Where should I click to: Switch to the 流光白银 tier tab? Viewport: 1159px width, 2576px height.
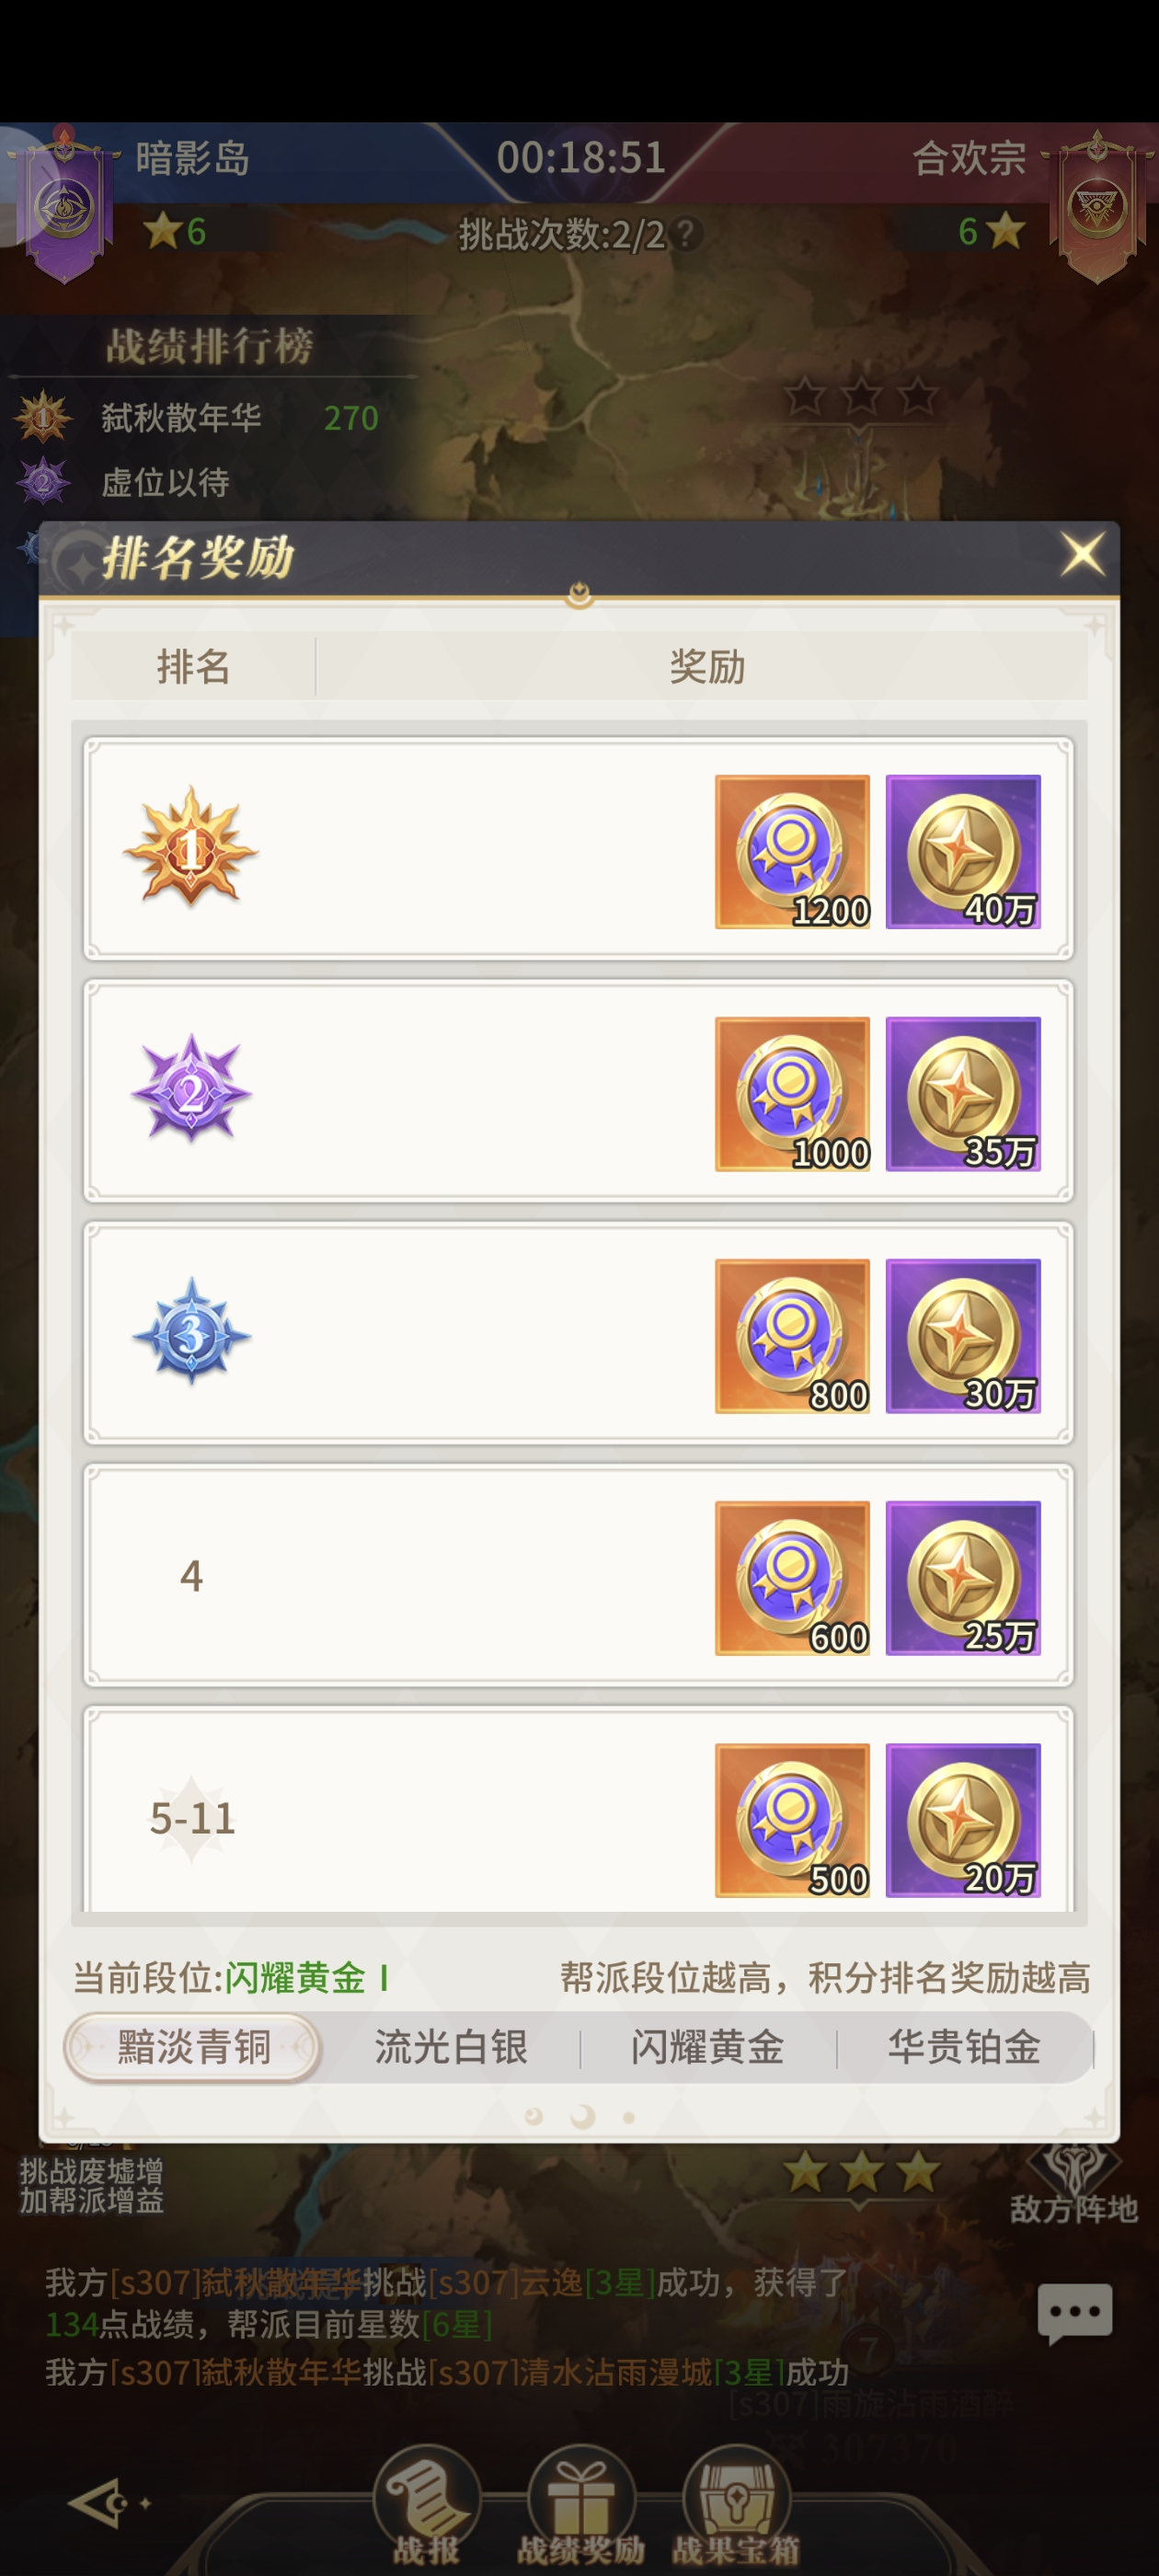[x=451, y=2047]
